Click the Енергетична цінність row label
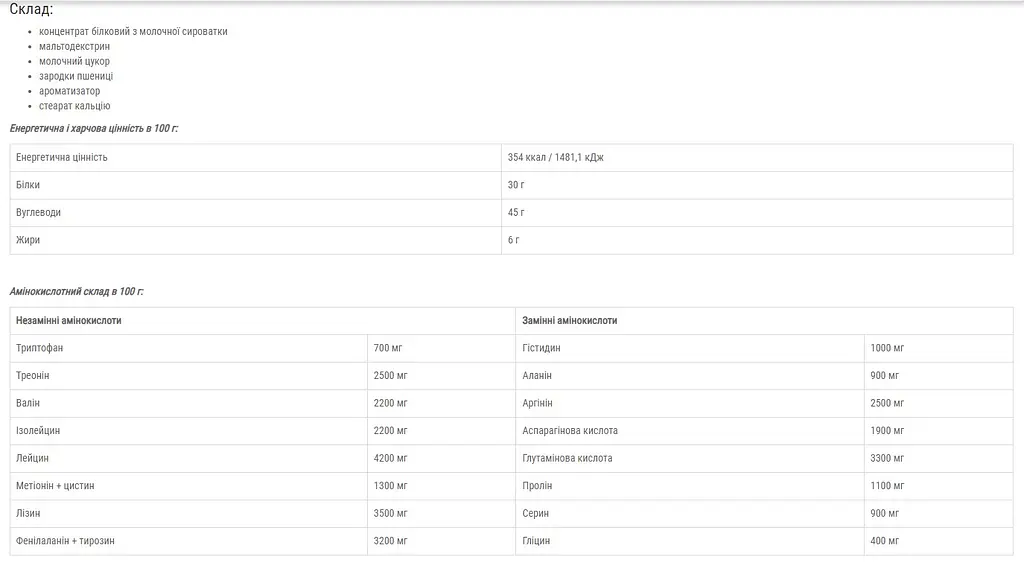 pos(61,157)
